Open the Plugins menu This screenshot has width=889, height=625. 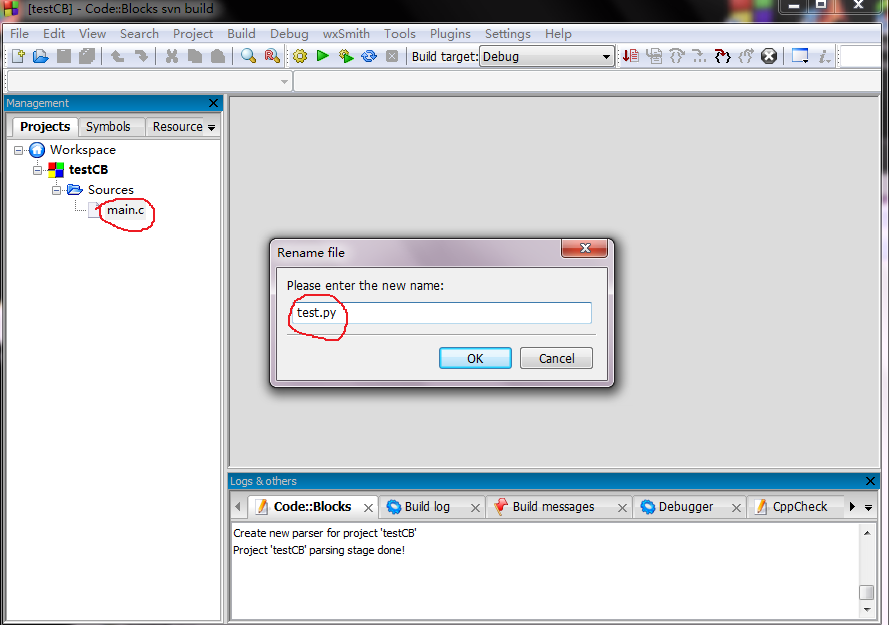click(x=450, y=33)
